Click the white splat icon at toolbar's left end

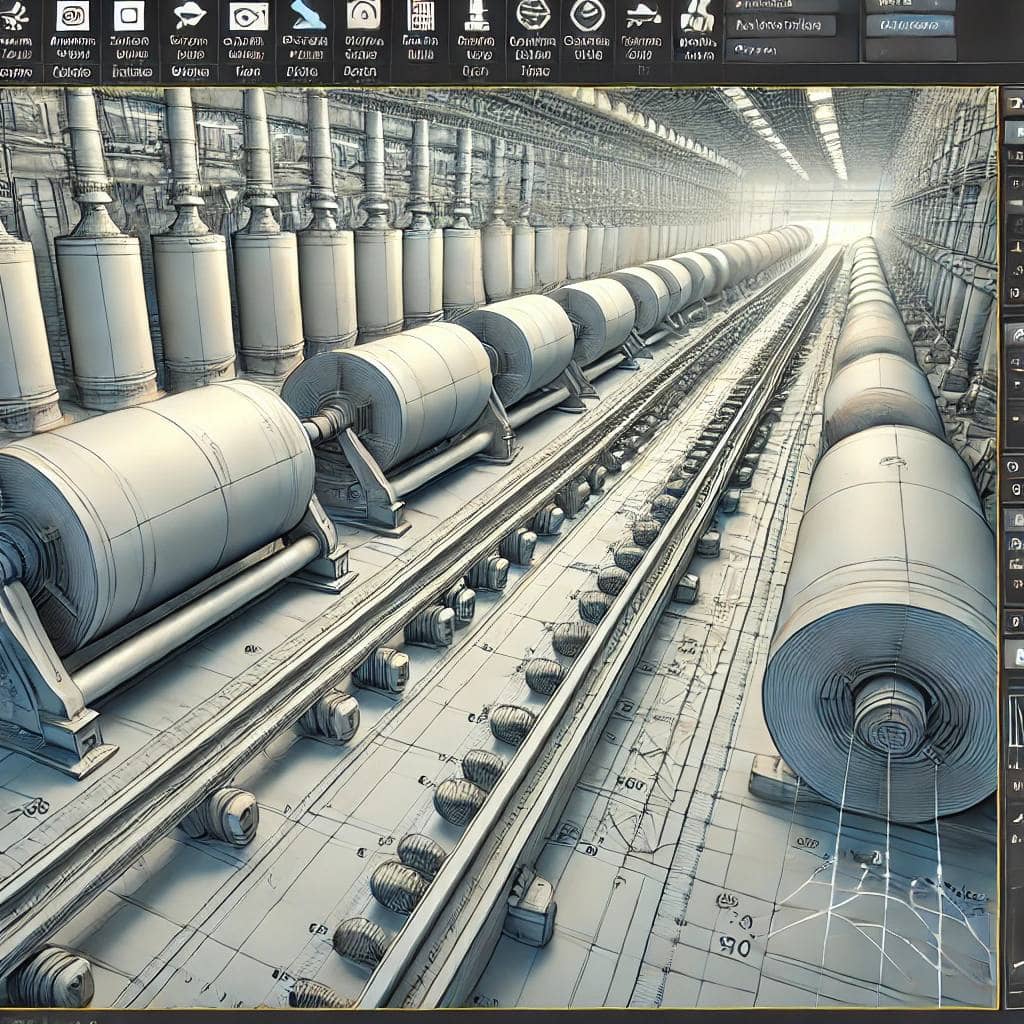pyautogui.click(x=14, y=16)
